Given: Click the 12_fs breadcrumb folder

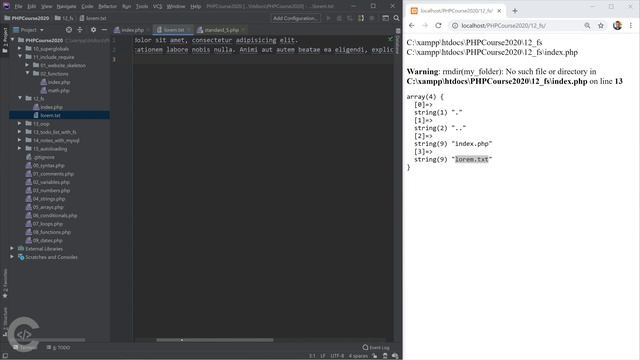Looking at the screenshot, I should pyautogui.click(x=64, y=18).
